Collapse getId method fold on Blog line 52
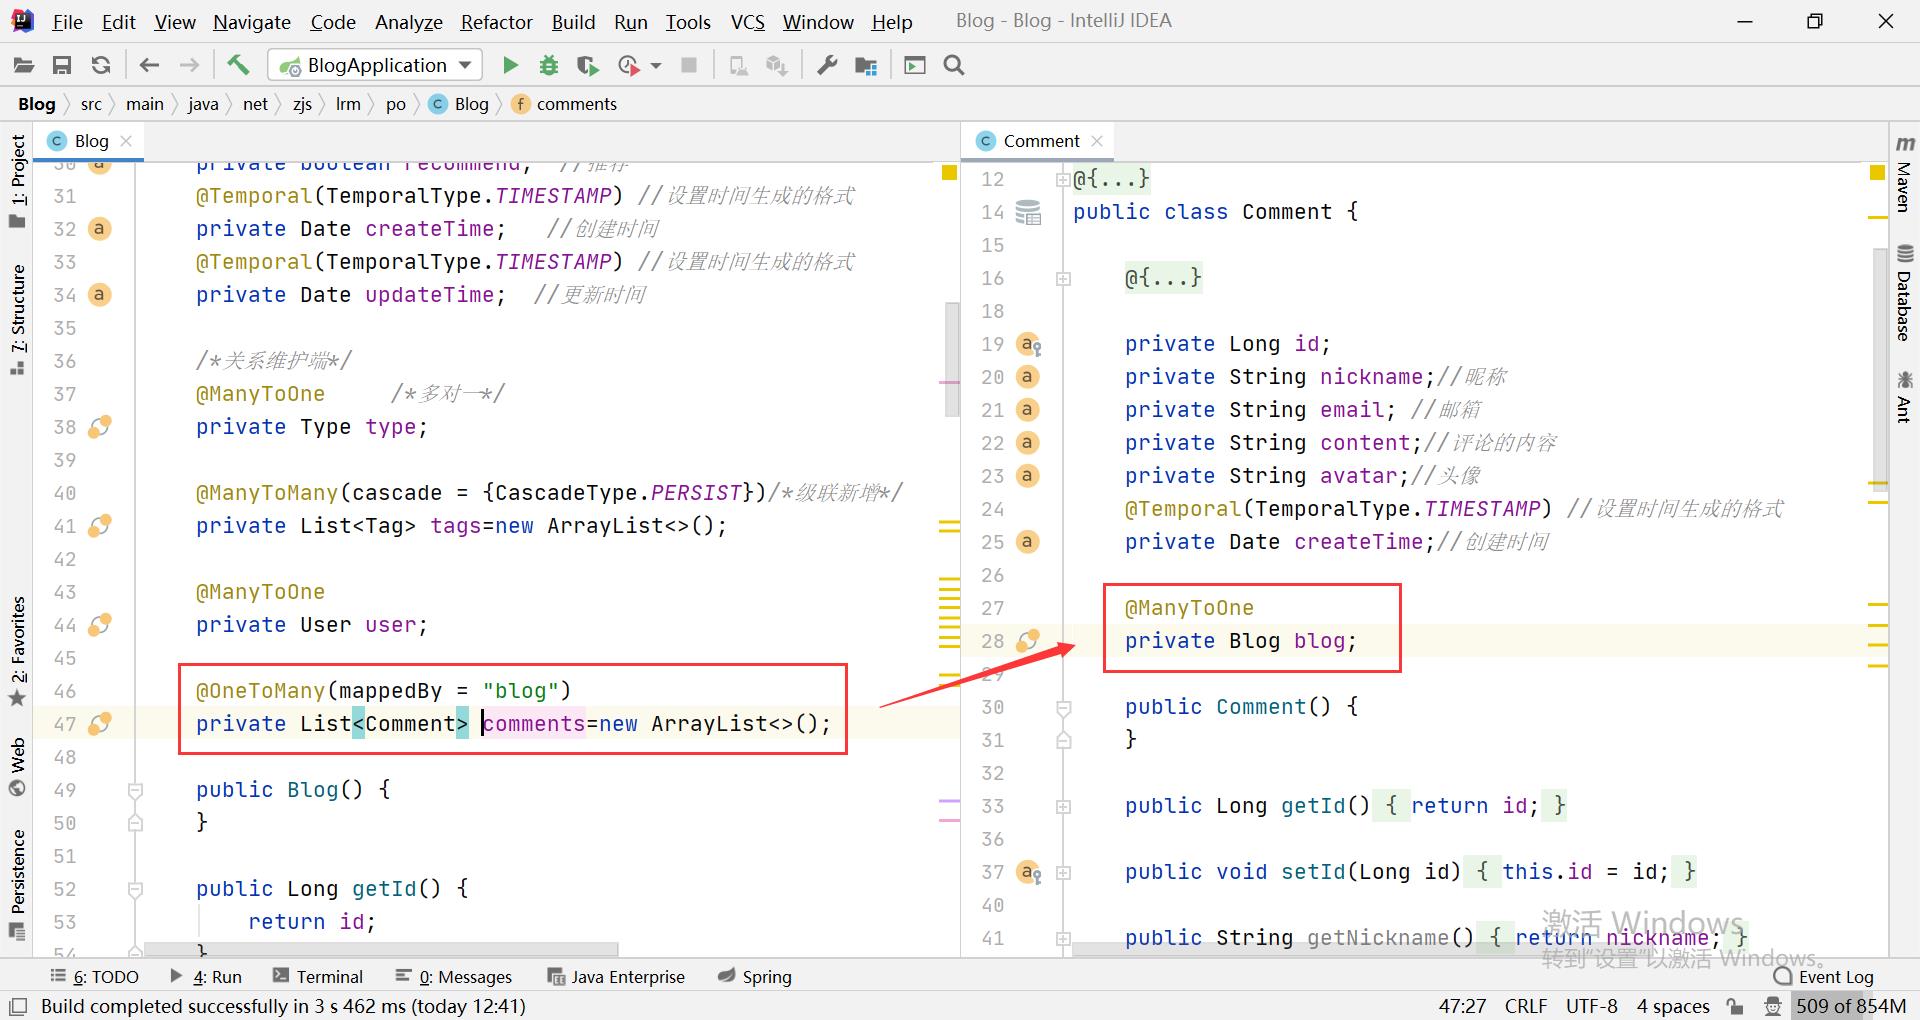 point(135,890)
